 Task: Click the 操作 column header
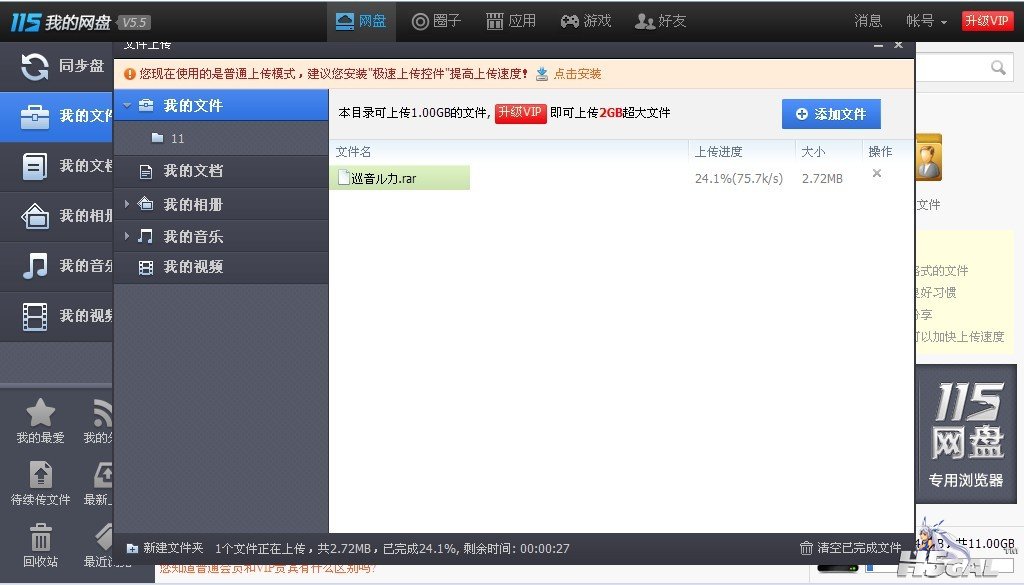pos(880,151)
